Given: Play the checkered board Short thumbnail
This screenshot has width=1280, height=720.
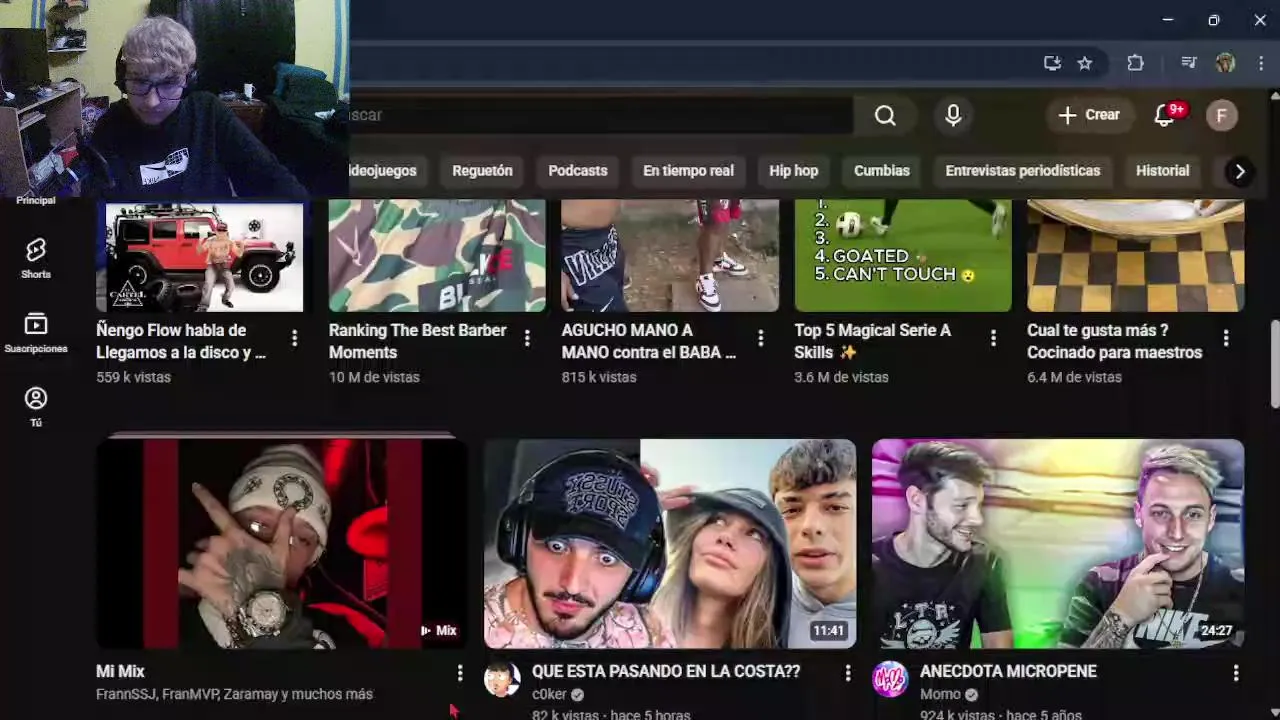Looking at the screenshot, I should [x=1136, y=256].
